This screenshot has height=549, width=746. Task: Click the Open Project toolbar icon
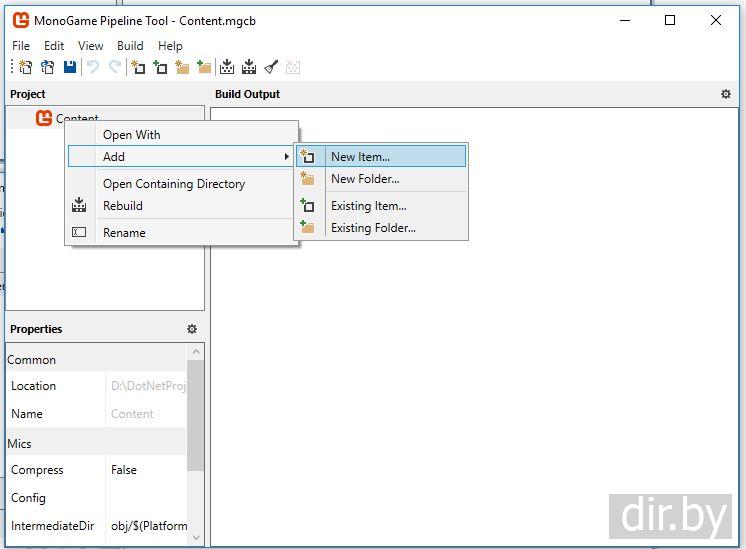click(48, 67)
